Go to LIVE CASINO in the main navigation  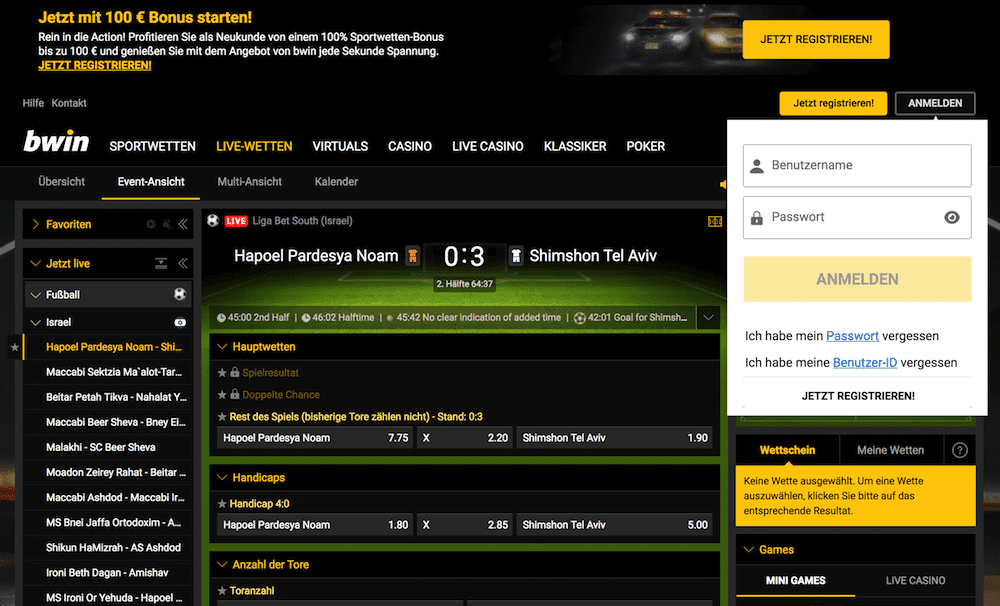488,146
